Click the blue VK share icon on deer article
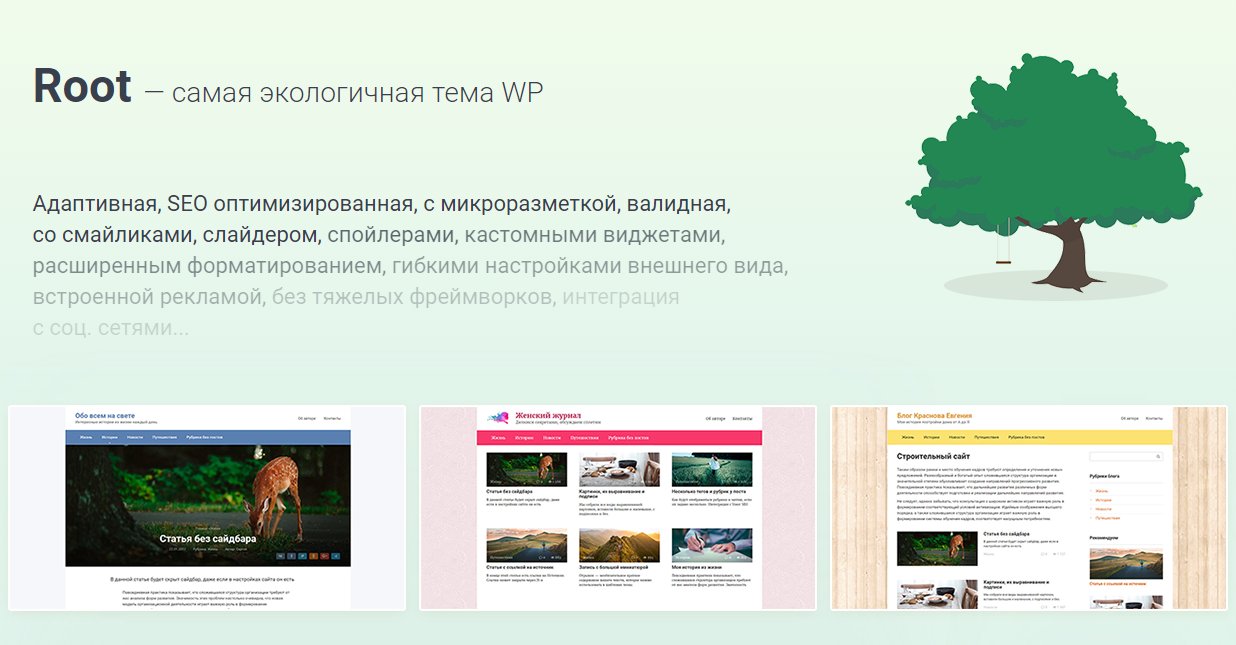Screen dimensions: 1236x645 coord(280,555)
